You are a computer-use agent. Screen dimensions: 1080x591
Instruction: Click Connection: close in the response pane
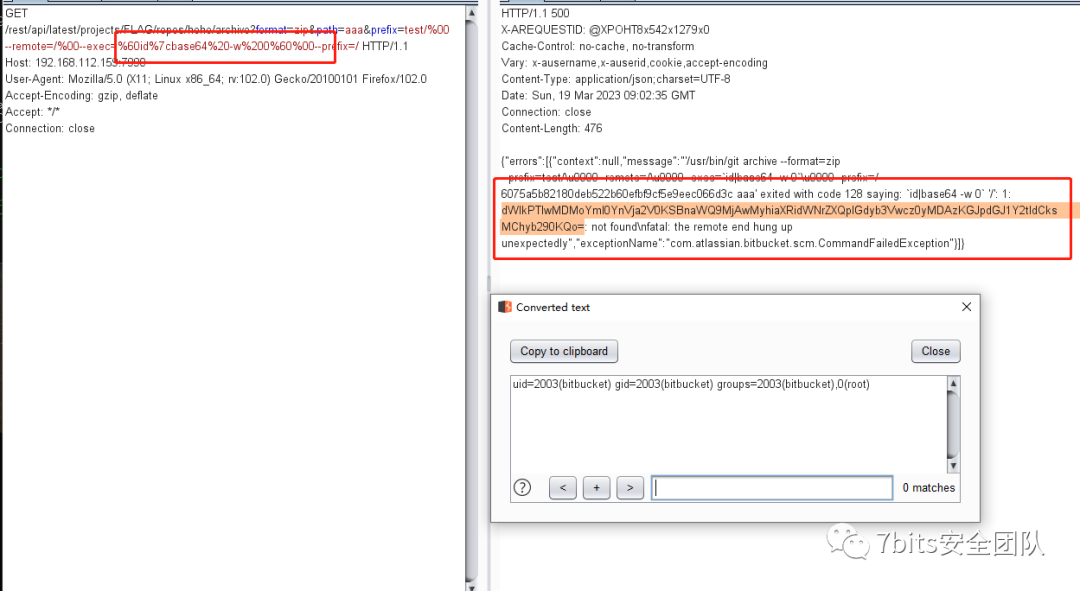click(546, 112)
